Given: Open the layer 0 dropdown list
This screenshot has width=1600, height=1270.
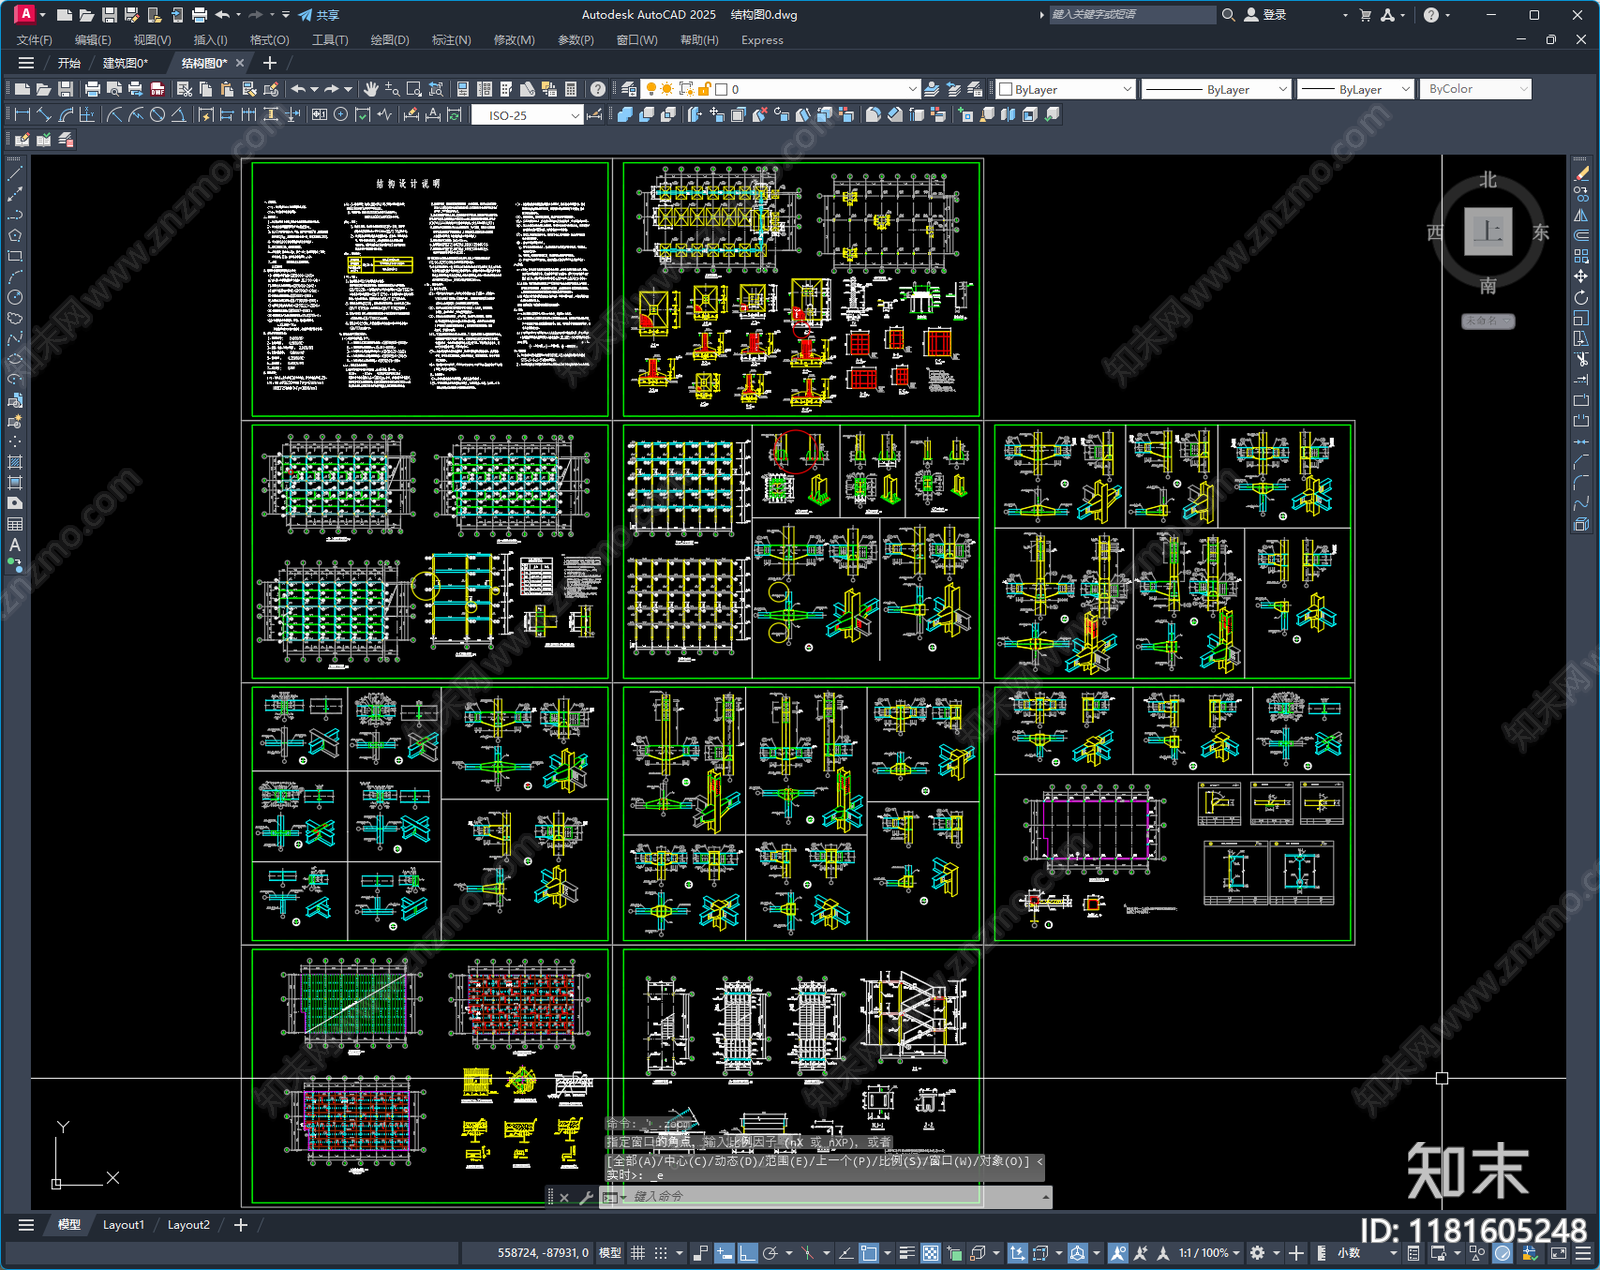Looking at the screenshot, I should [x=911, y=89].
